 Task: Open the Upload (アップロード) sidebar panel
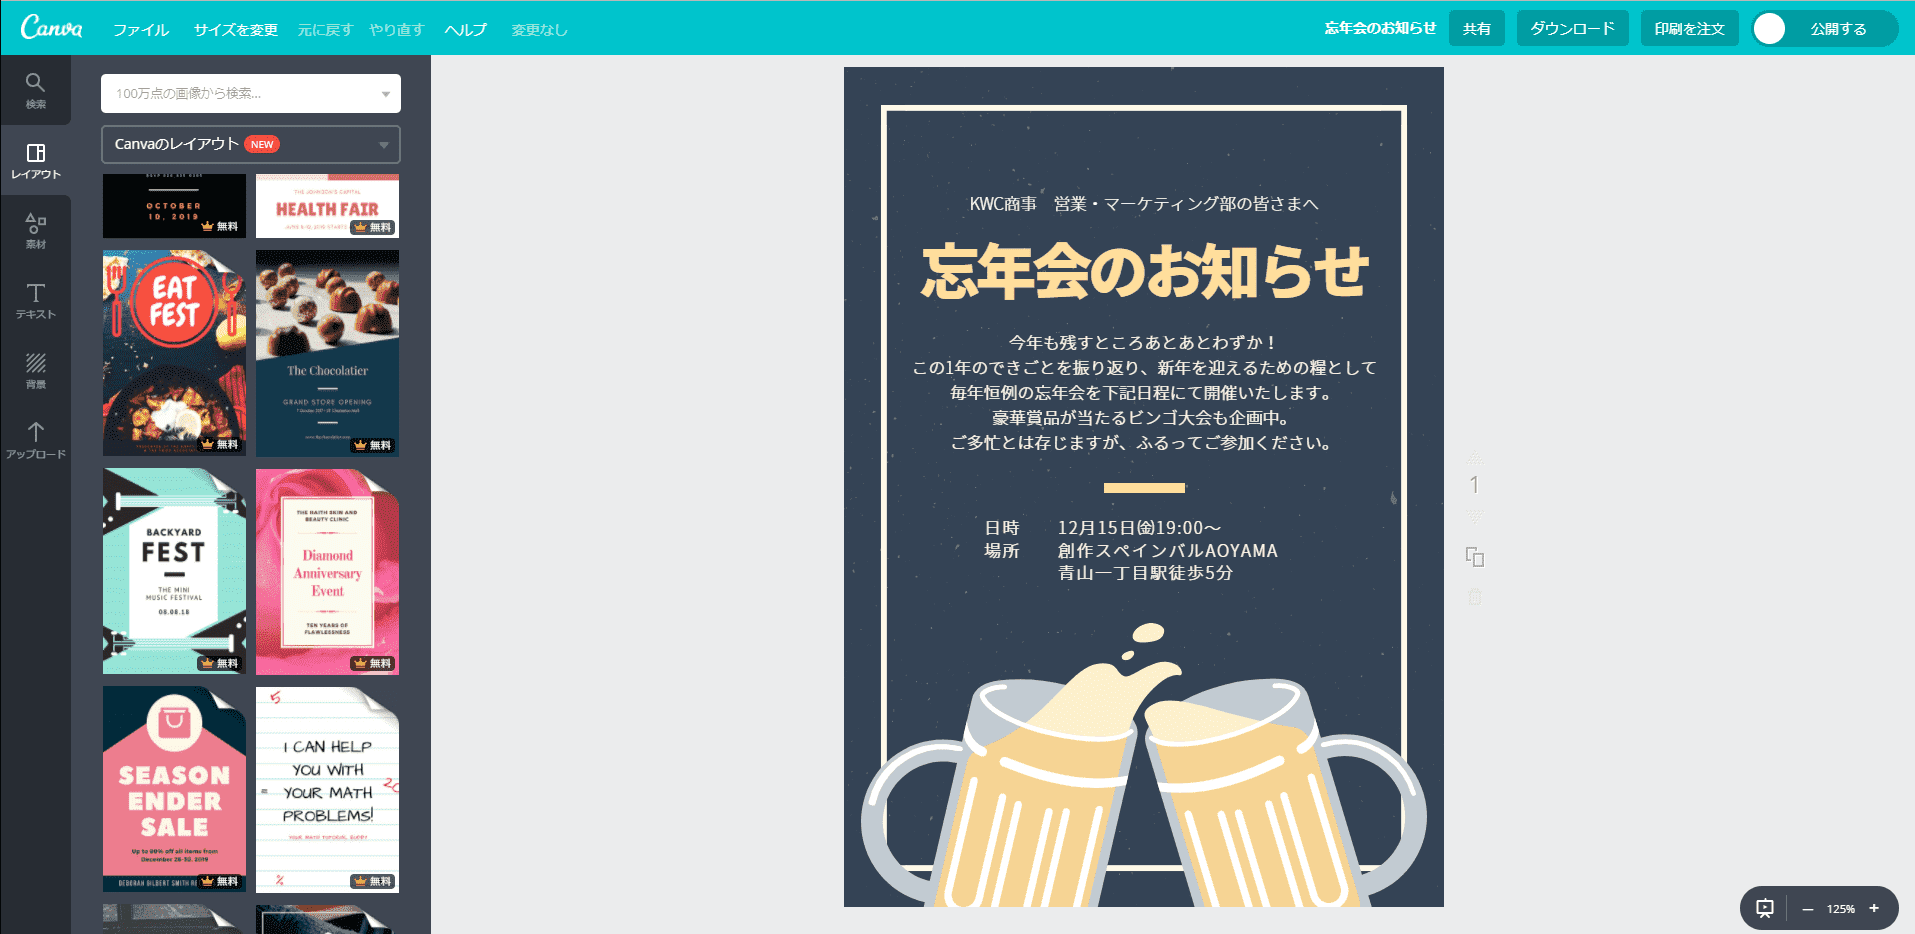point(35,440)
